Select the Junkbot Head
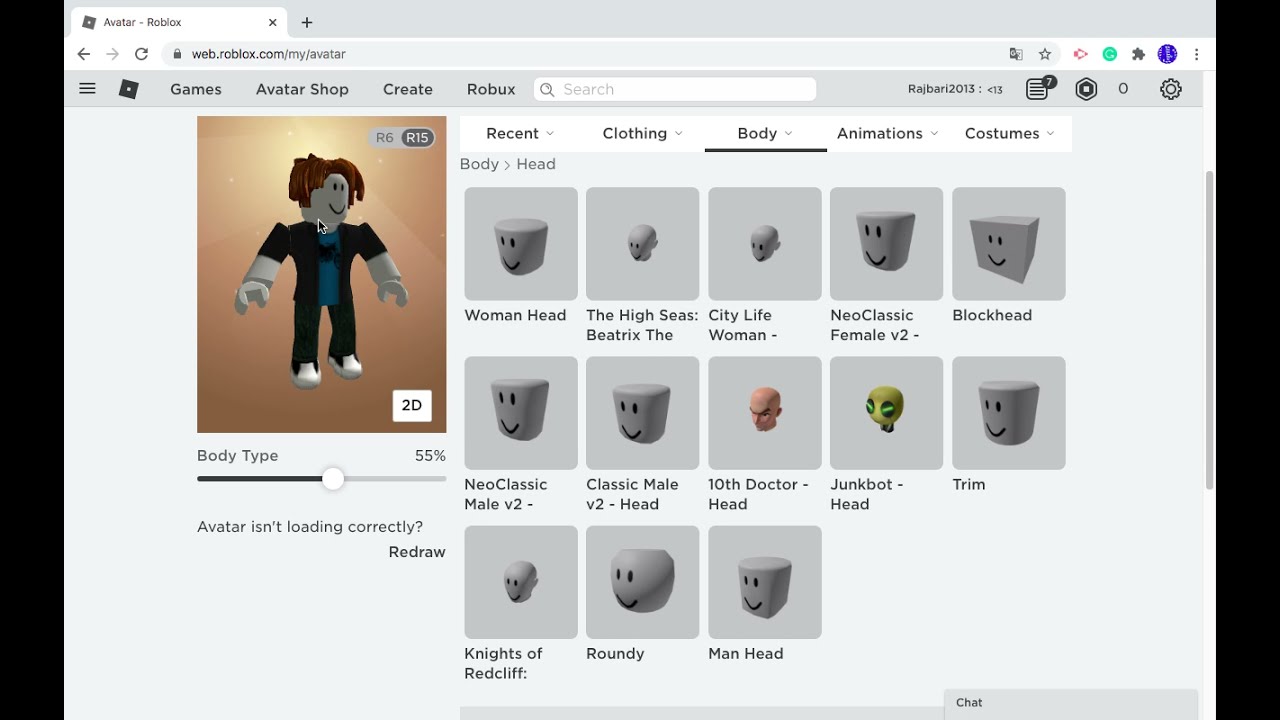This screenshot has width=1280, height=720. point(887,413)
